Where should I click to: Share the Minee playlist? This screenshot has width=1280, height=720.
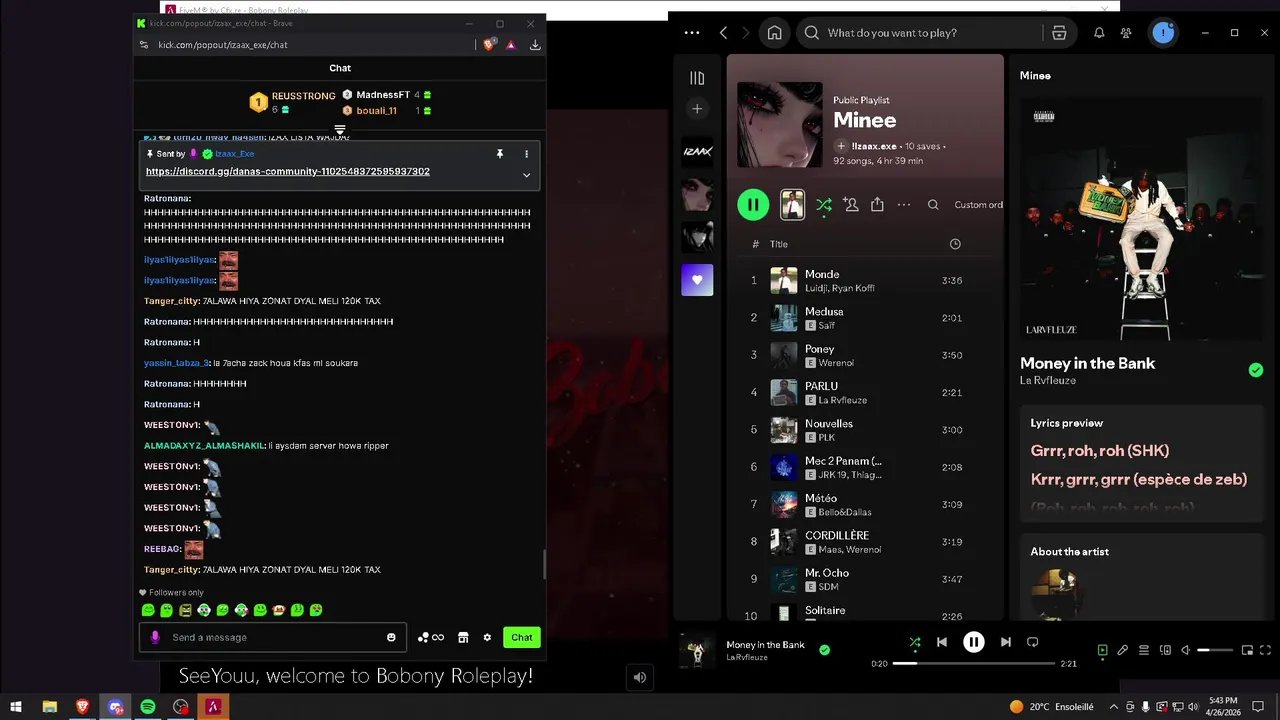click(x=877, y=205)
